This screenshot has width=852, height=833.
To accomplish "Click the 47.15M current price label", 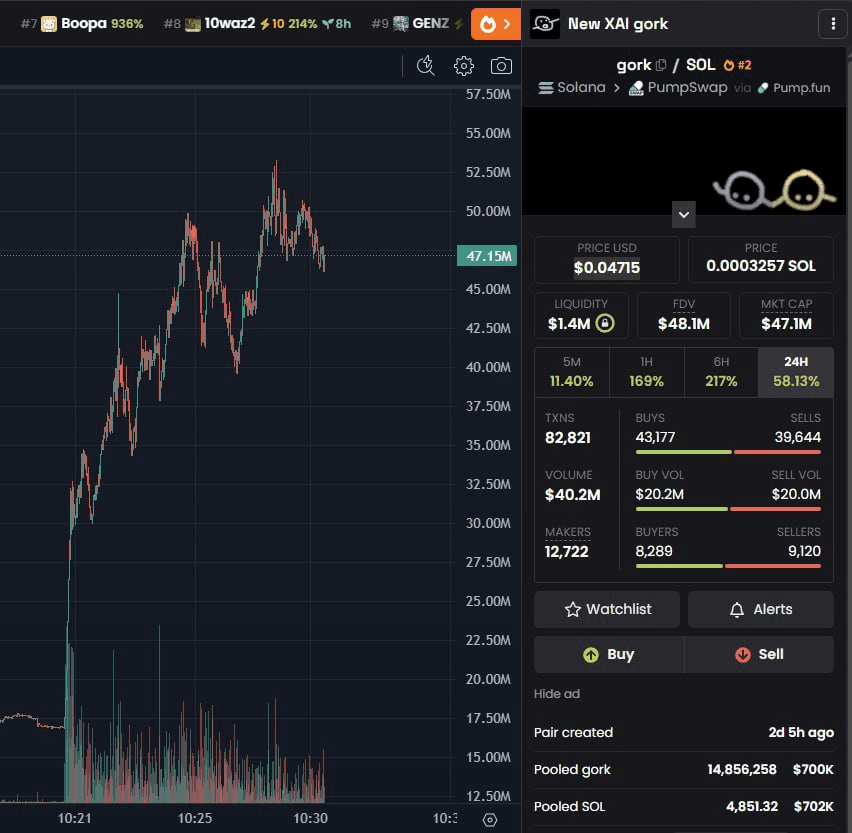I will pyautogui.click(x=487, y=255).
